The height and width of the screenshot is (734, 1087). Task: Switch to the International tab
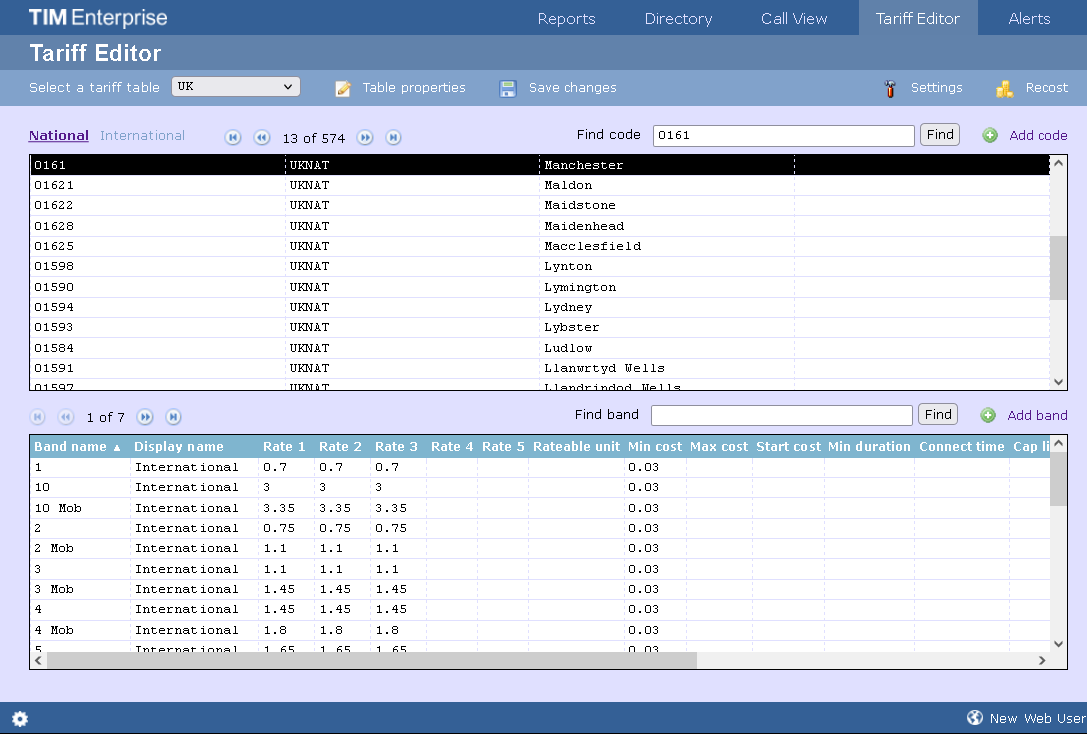click(x=142, y=136)
